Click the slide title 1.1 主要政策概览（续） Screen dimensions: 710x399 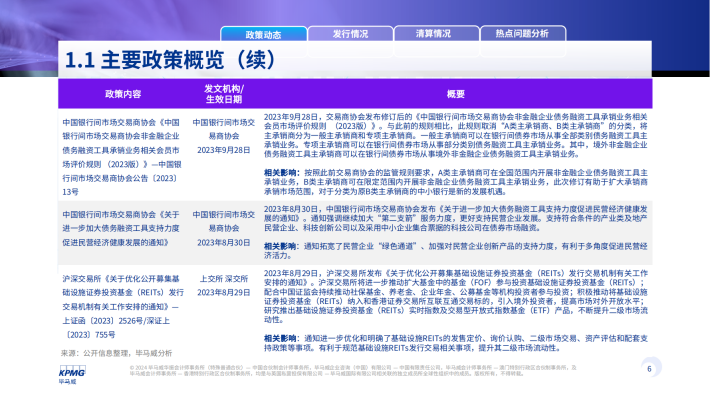(x=170, y=60)
